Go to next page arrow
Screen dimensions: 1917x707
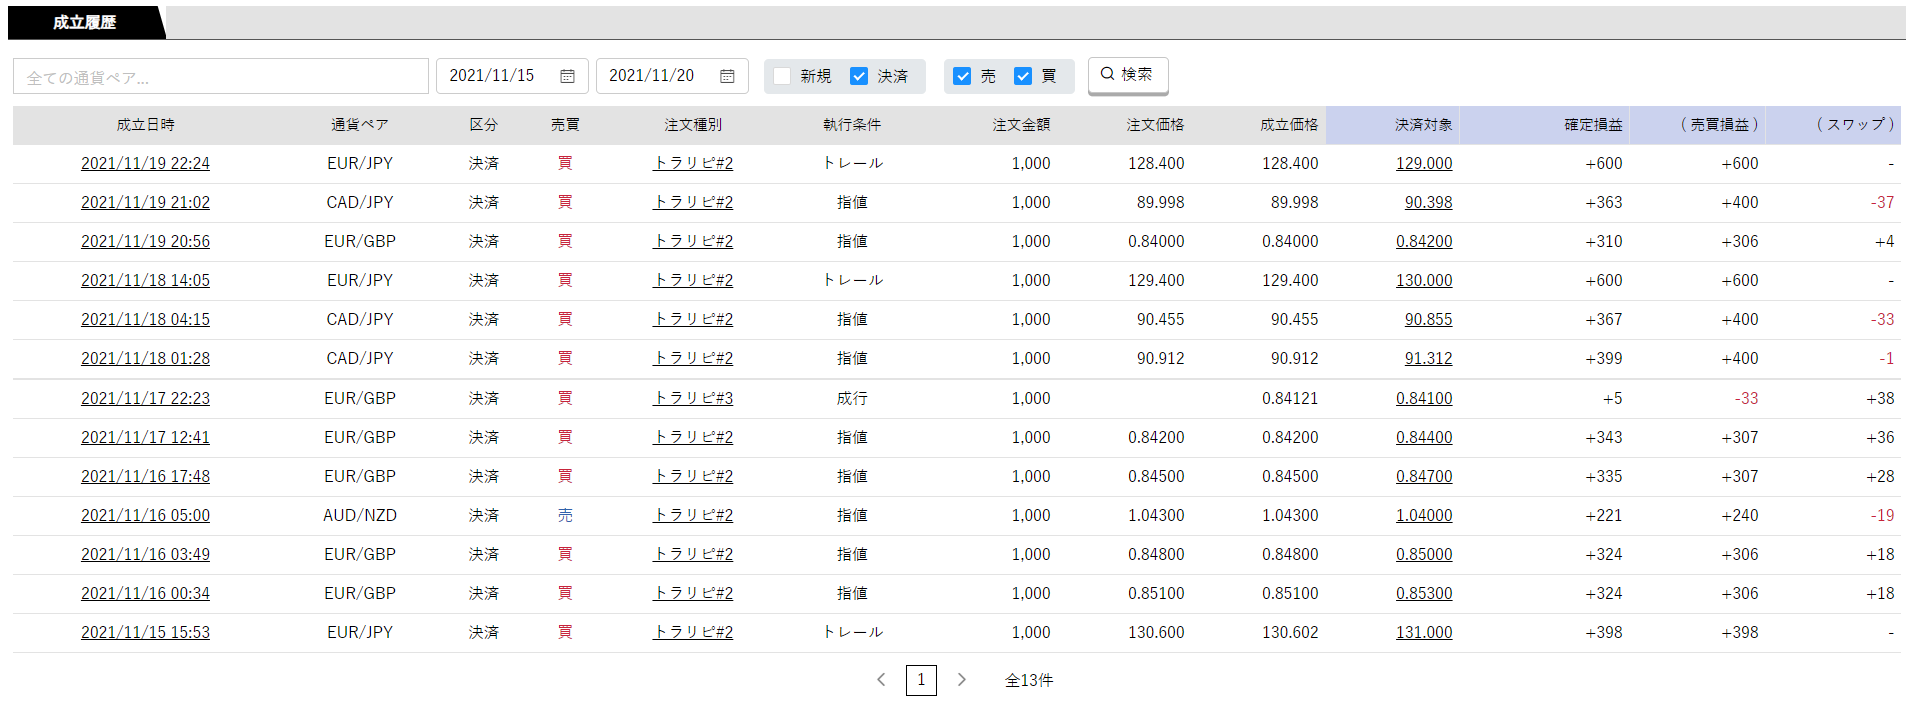tap(961, 680)
